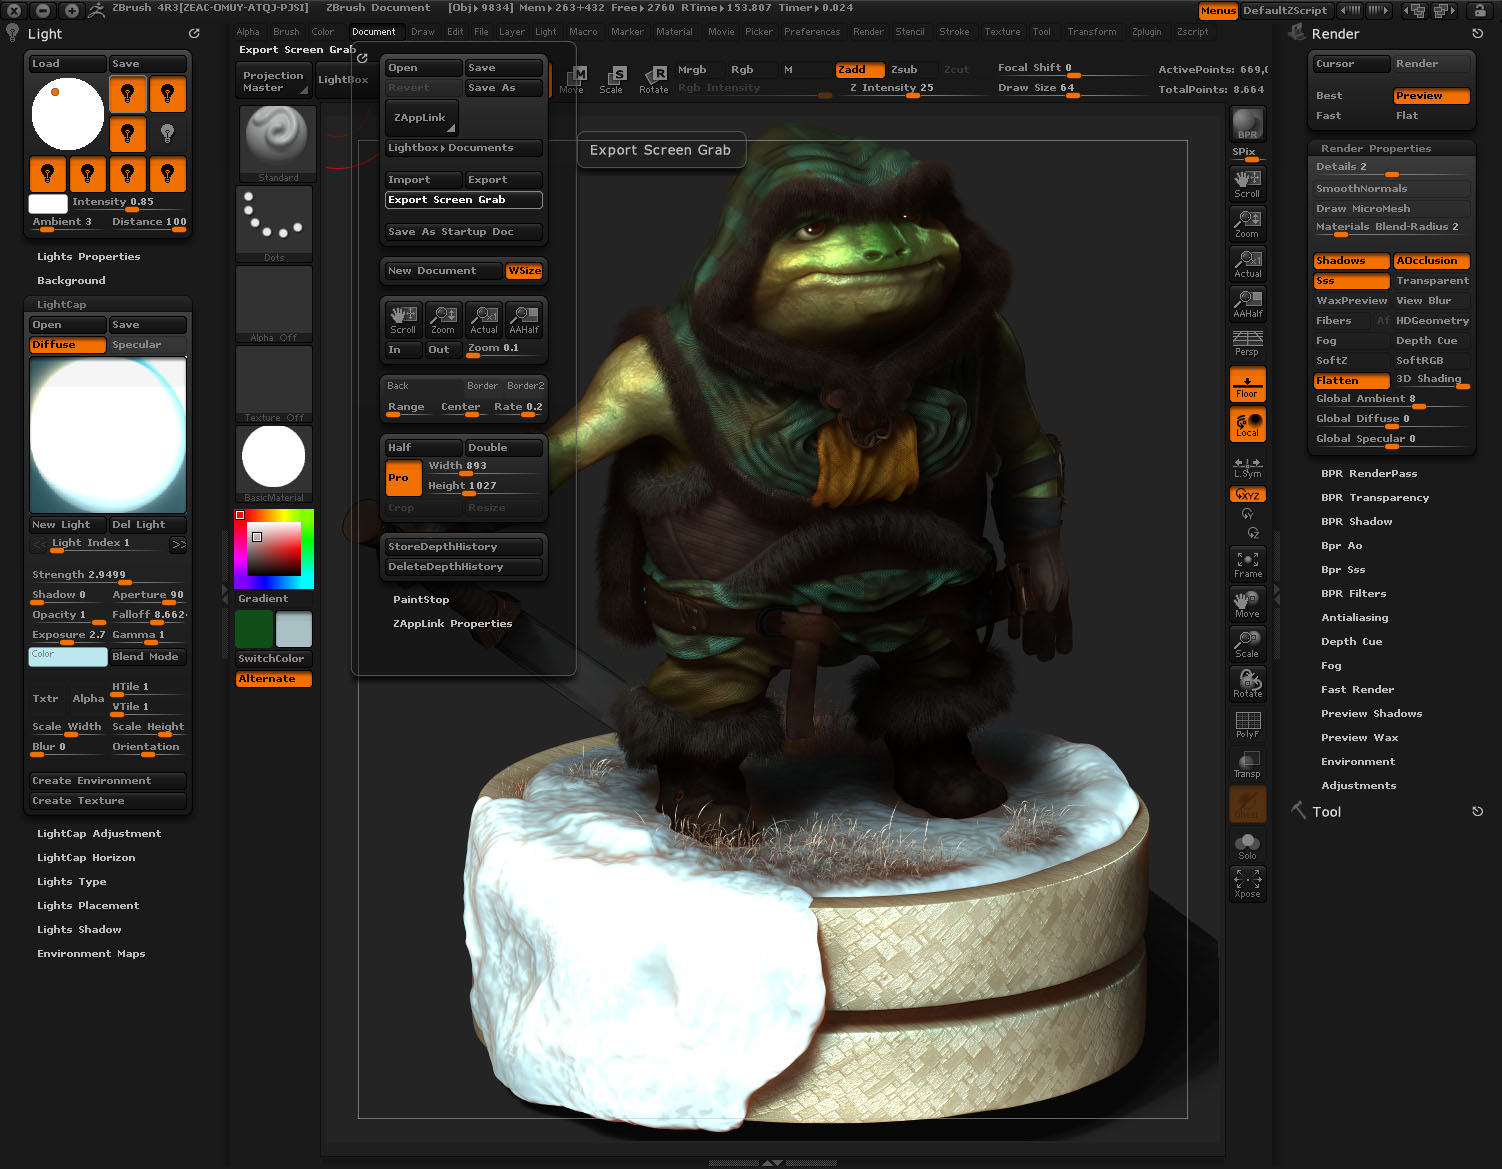The image size is (1502, 1169).
Task: Expand the Antialiasing section
Action: pos(1355,618)
